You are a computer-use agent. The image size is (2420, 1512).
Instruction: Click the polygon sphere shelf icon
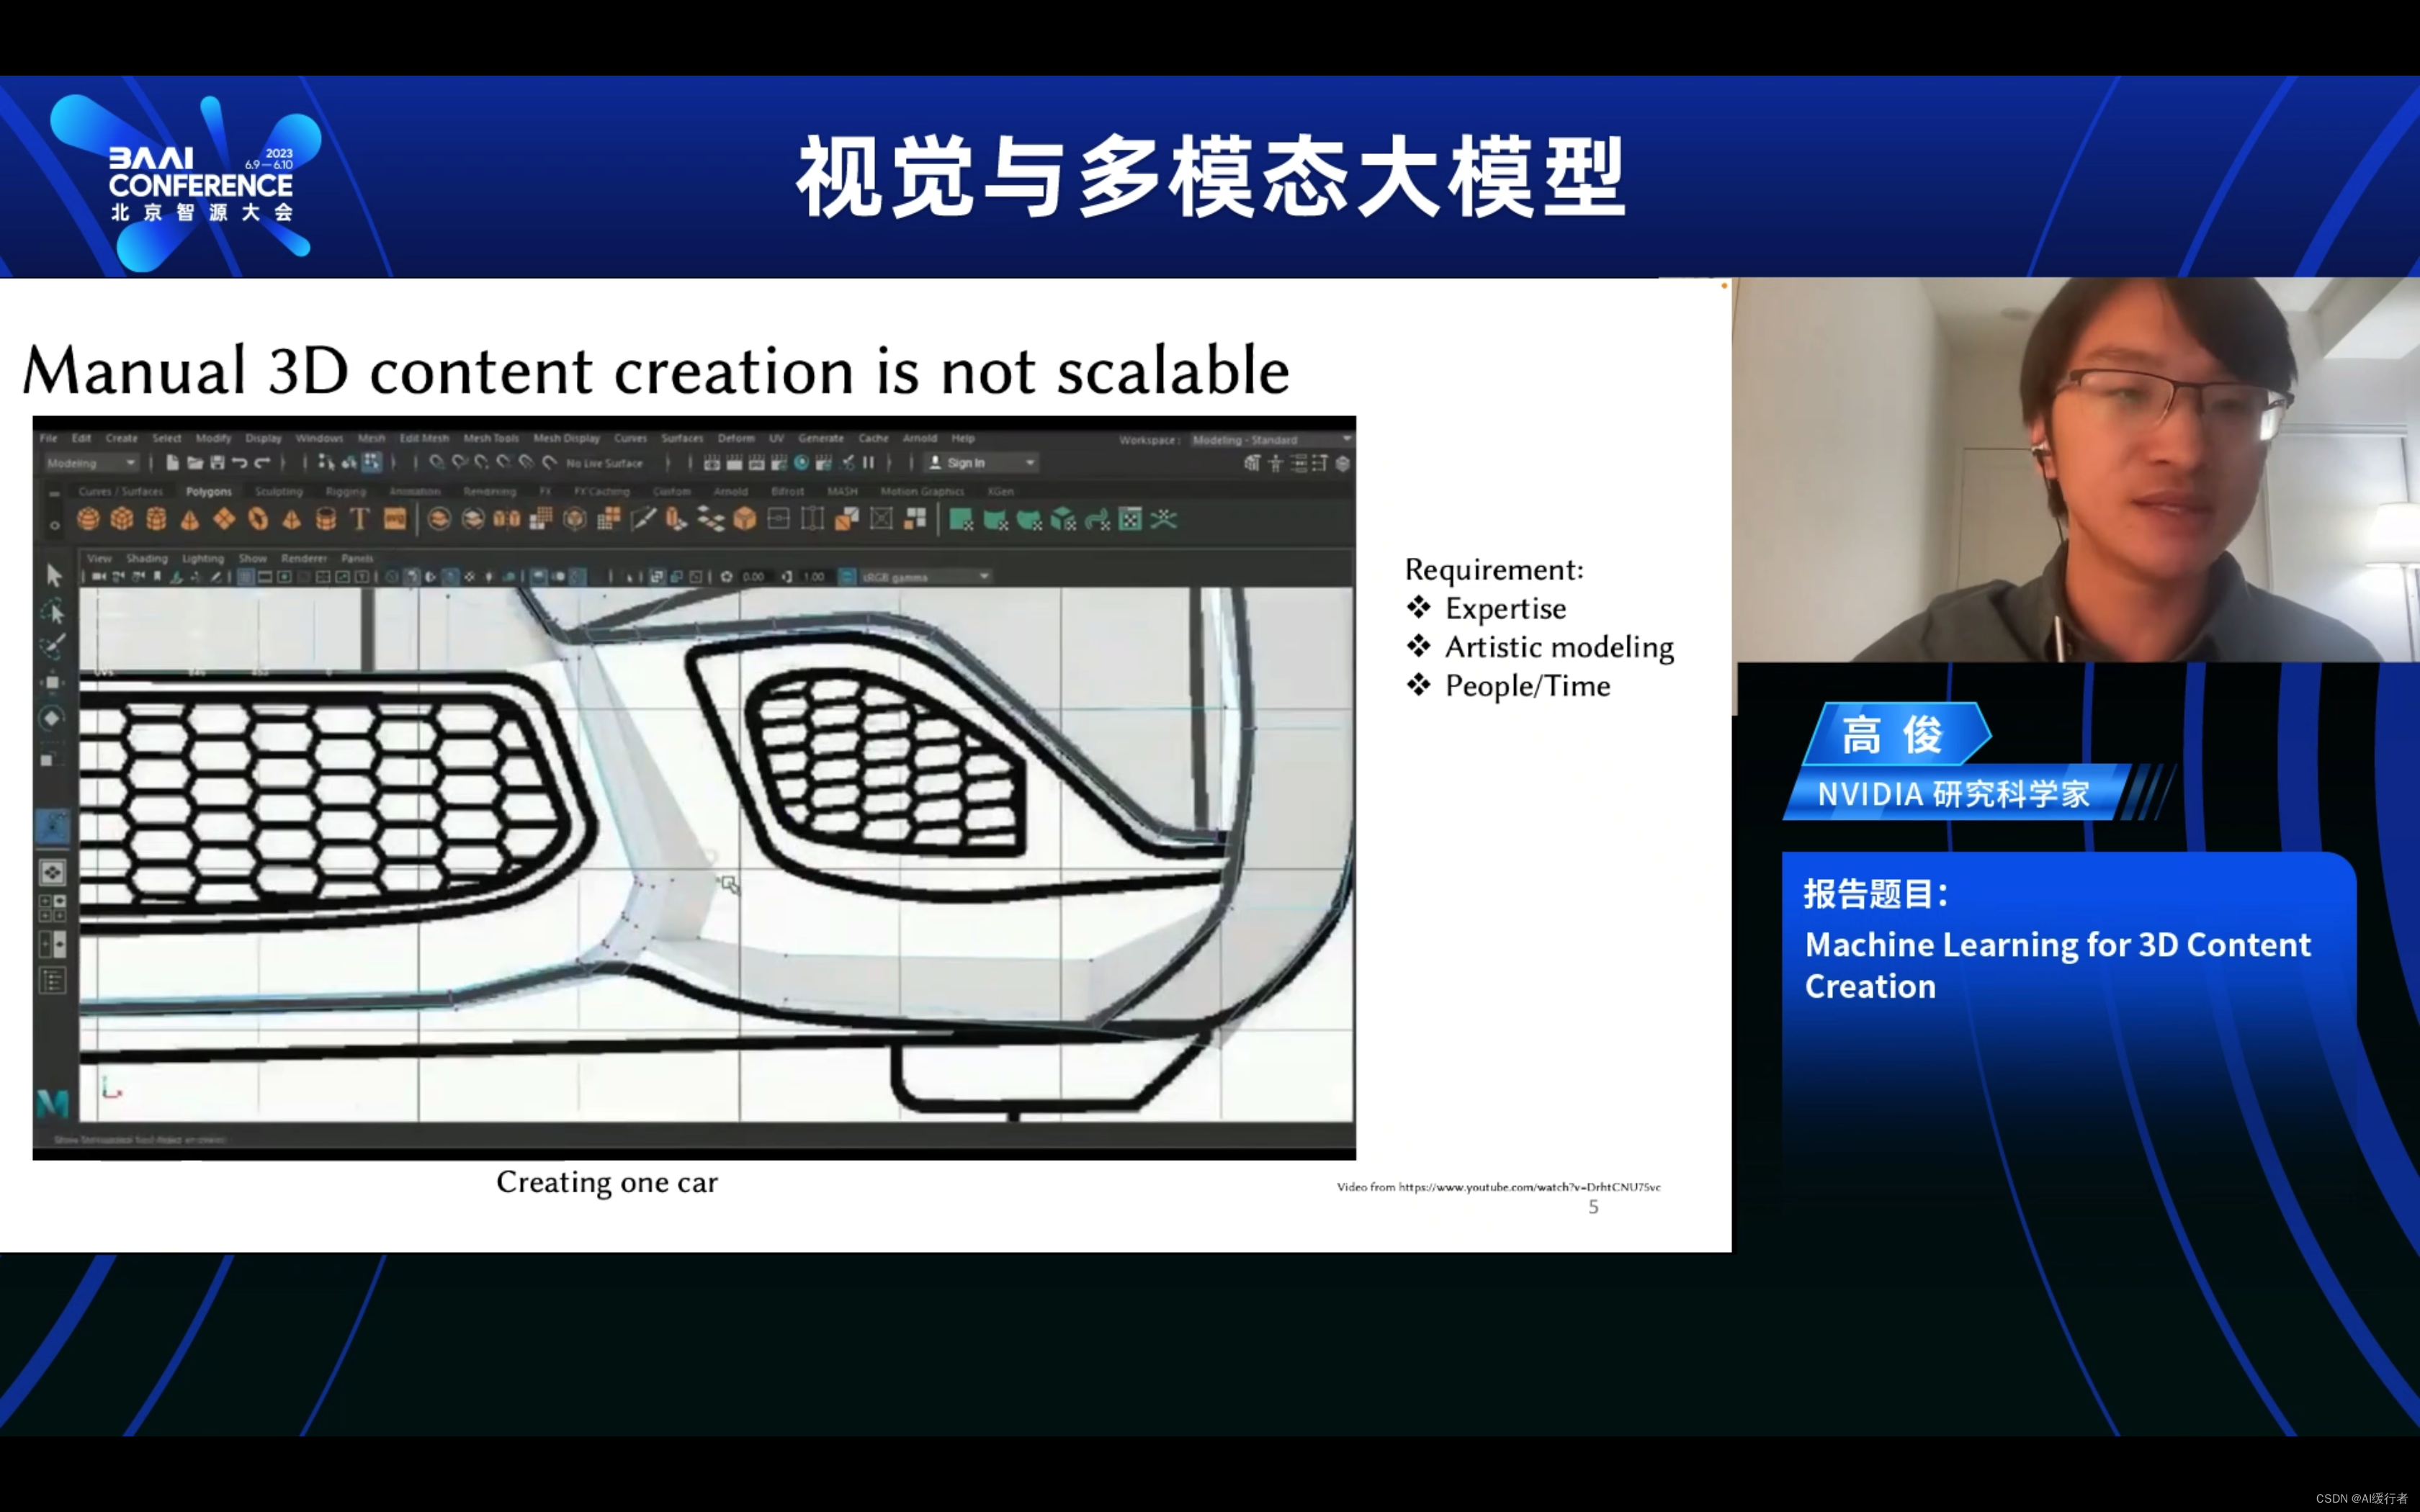point(88,519)
